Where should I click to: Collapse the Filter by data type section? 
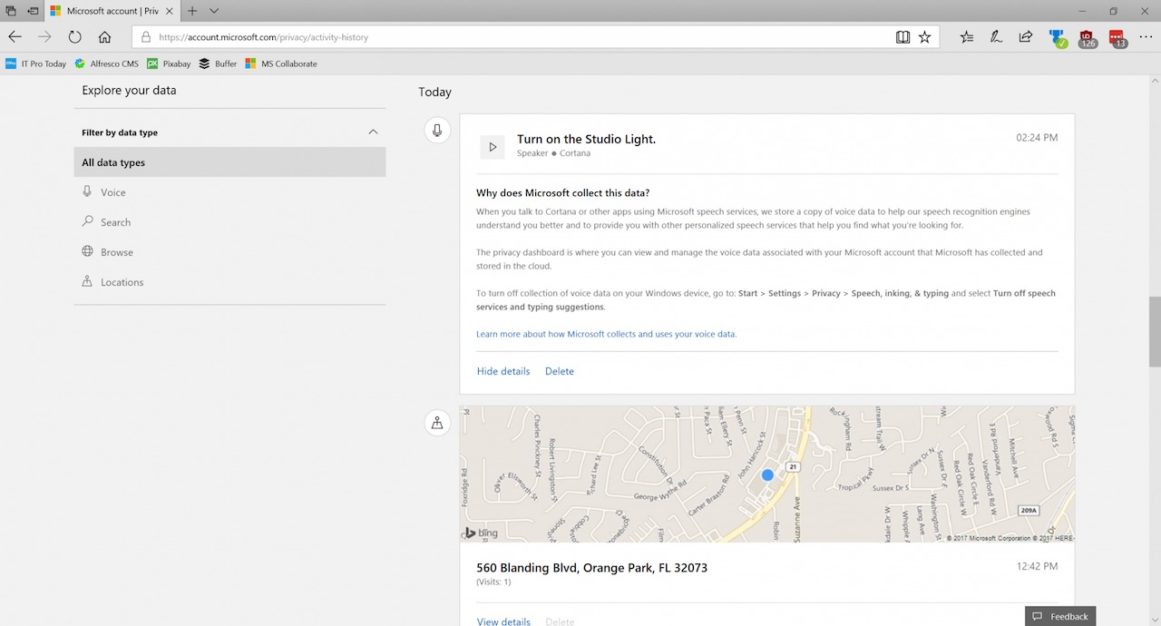pos(373,132)
